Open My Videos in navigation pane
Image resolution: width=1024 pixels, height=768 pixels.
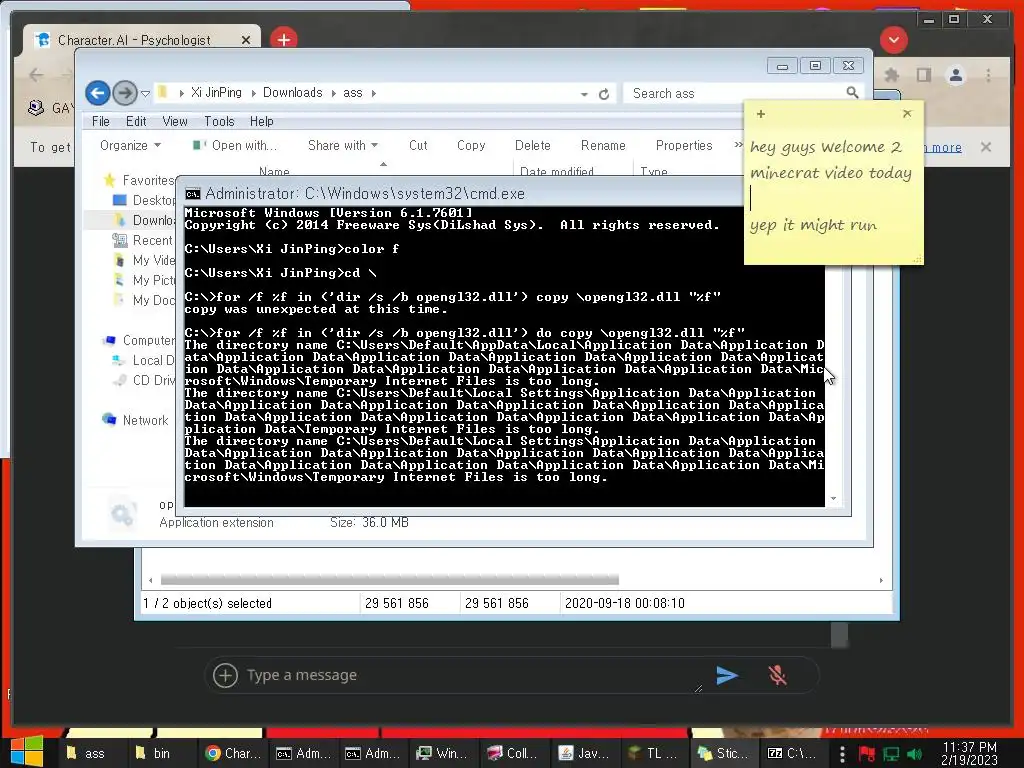click(144, 261)
